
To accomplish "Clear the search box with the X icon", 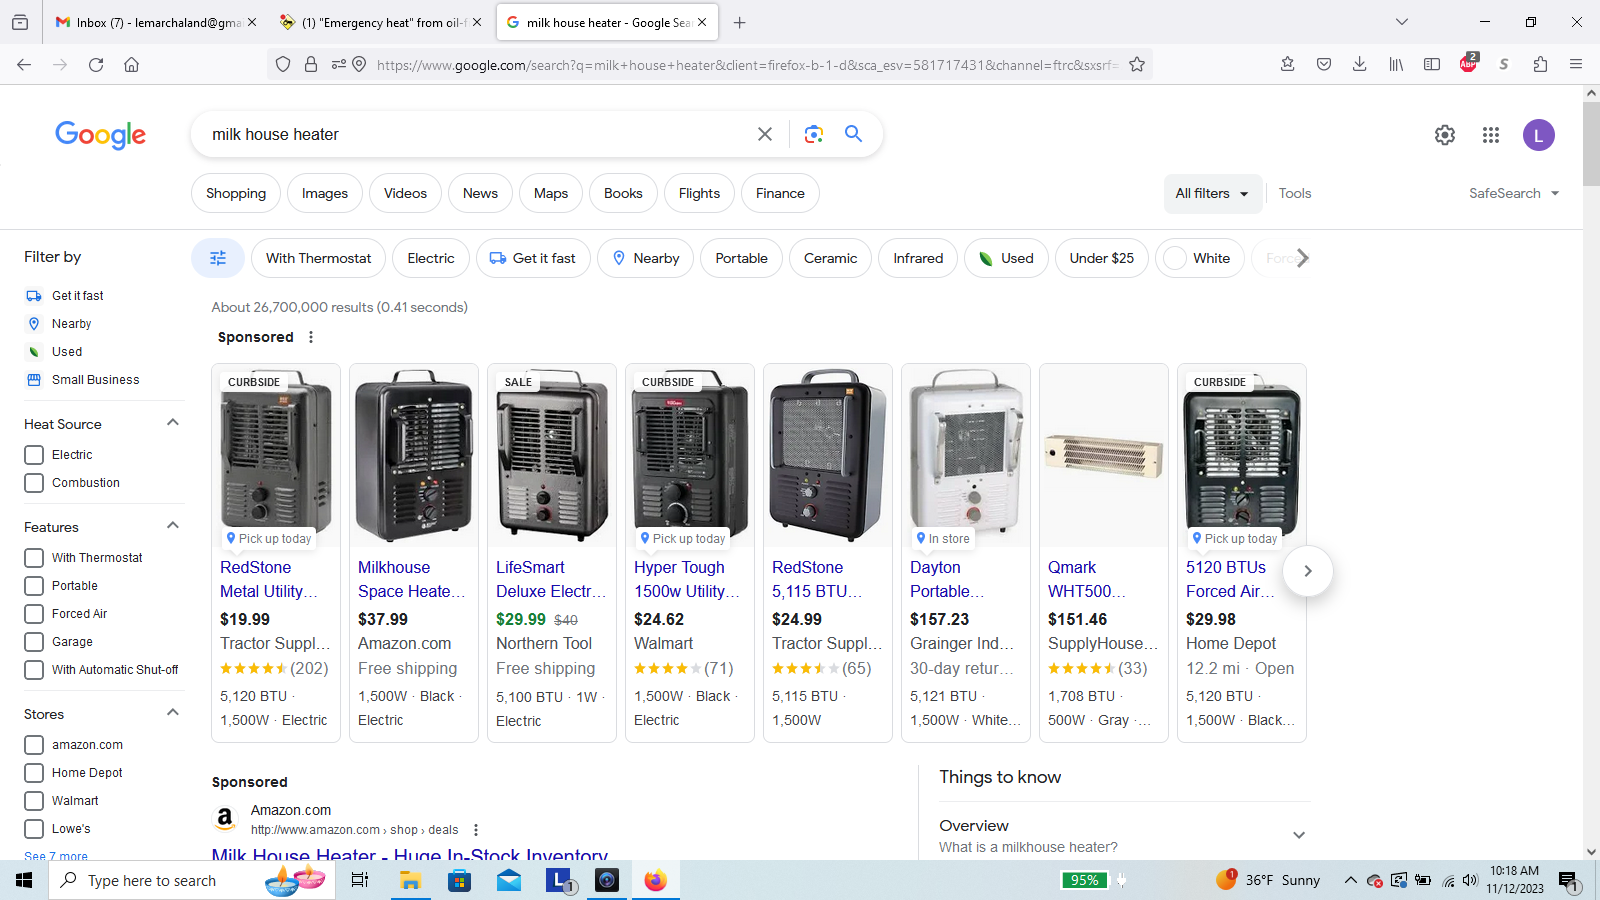I will tap(765, 134).
